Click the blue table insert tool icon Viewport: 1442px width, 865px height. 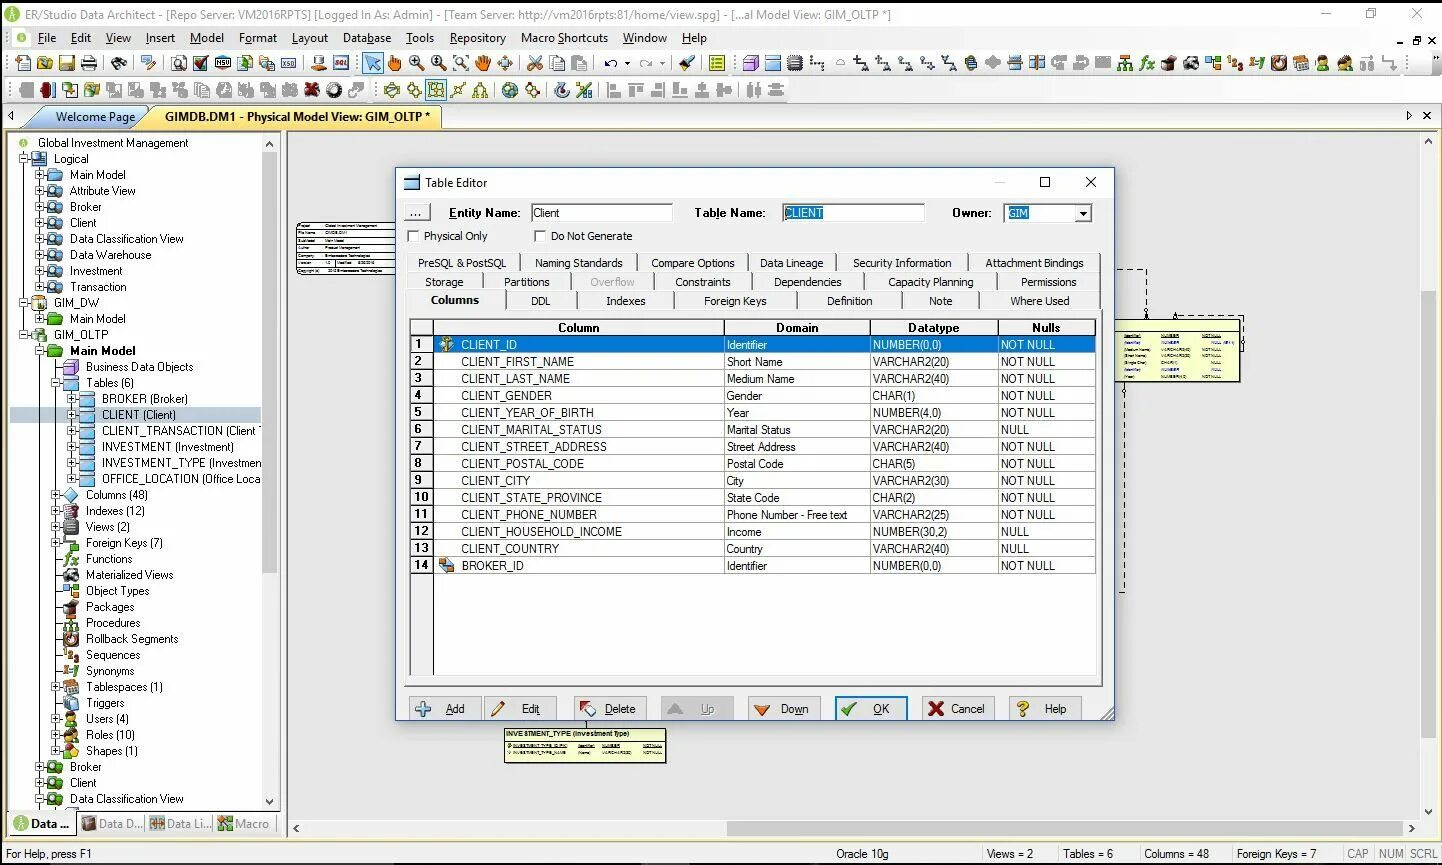[x=772, y=63]
